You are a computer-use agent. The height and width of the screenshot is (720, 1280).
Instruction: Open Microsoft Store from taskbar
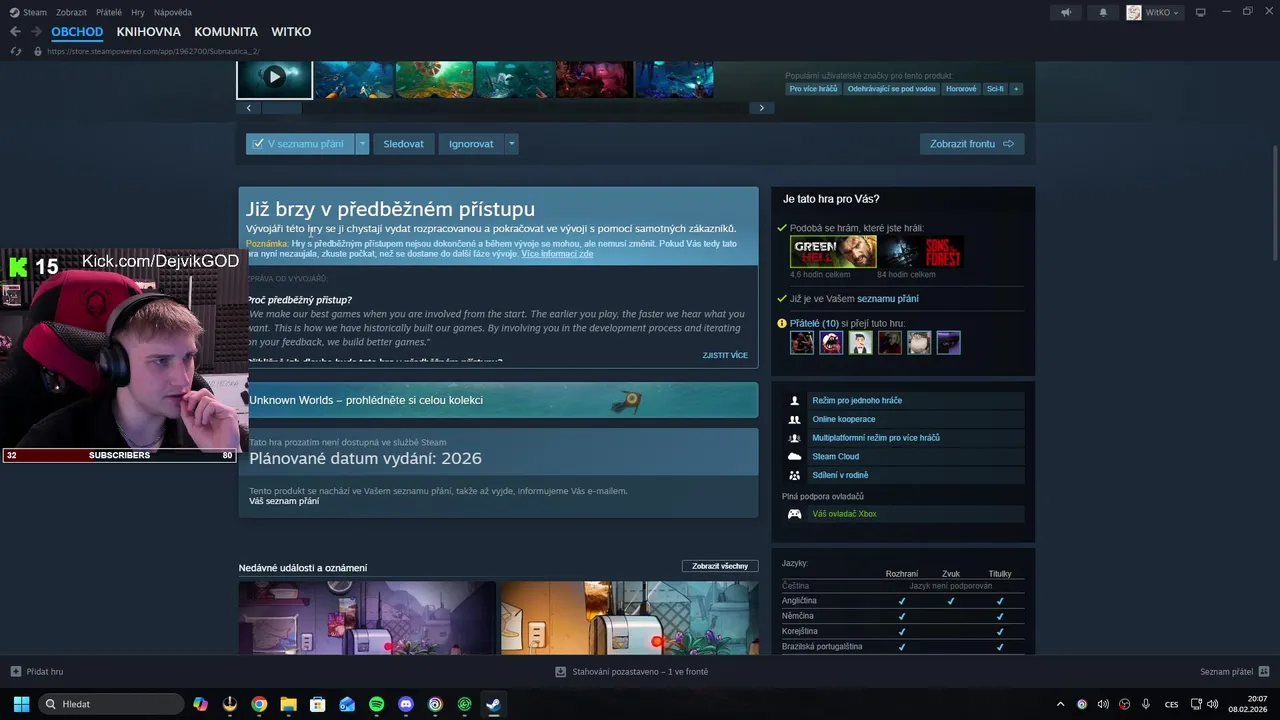(x=318, y=704)
